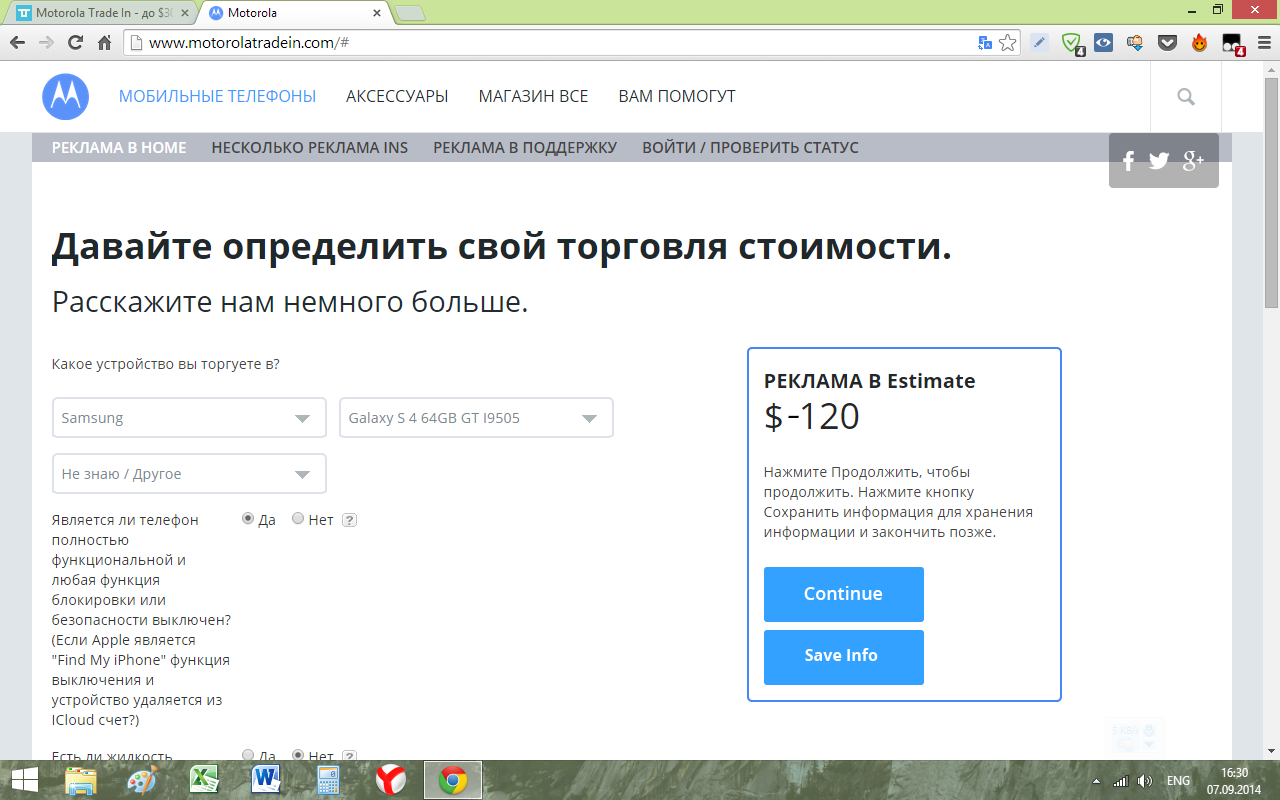Screen dimensions: 1280x800
Task: Click НЕСКОЛЬКО РЕКЛАМА INS link
Action: point(310,148)
